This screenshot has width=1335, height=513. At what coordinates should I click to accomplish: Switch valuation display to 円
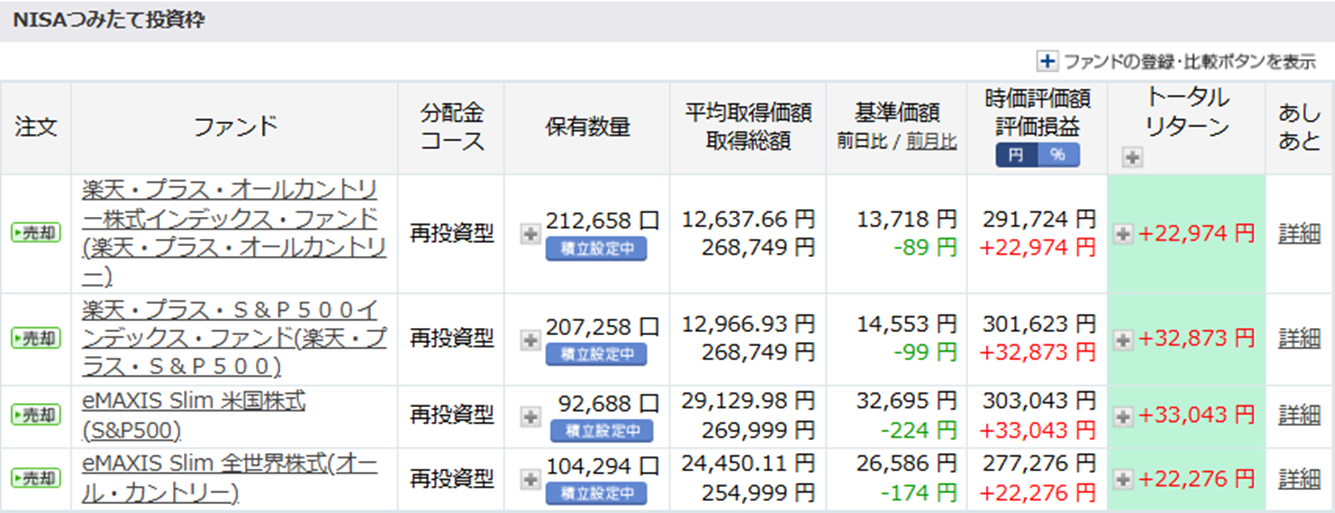pyautogui.click(x=1016, y=155)
